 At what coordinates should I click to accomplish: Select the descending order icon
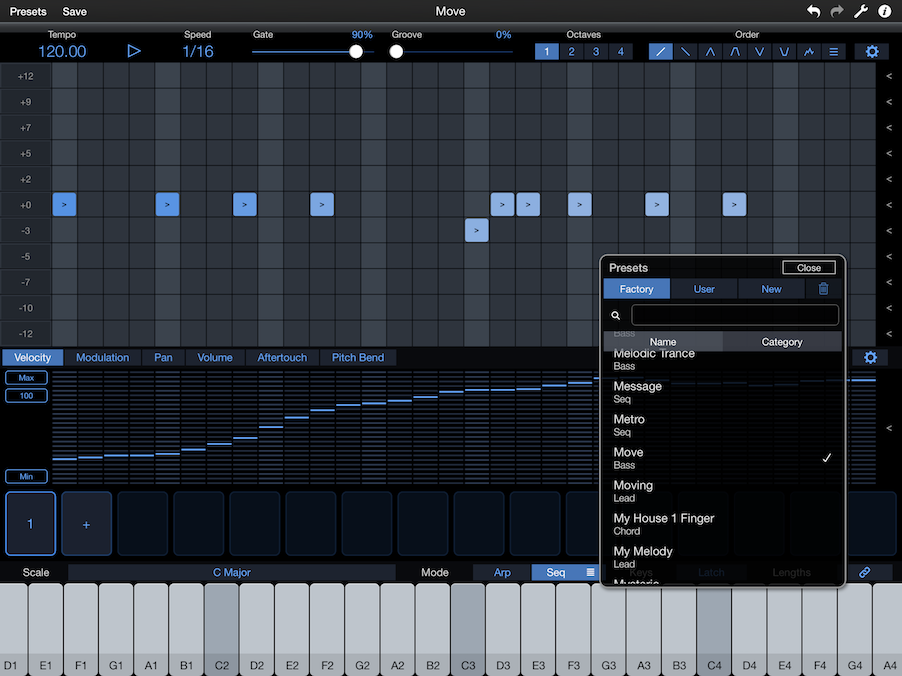pos(685,52)
